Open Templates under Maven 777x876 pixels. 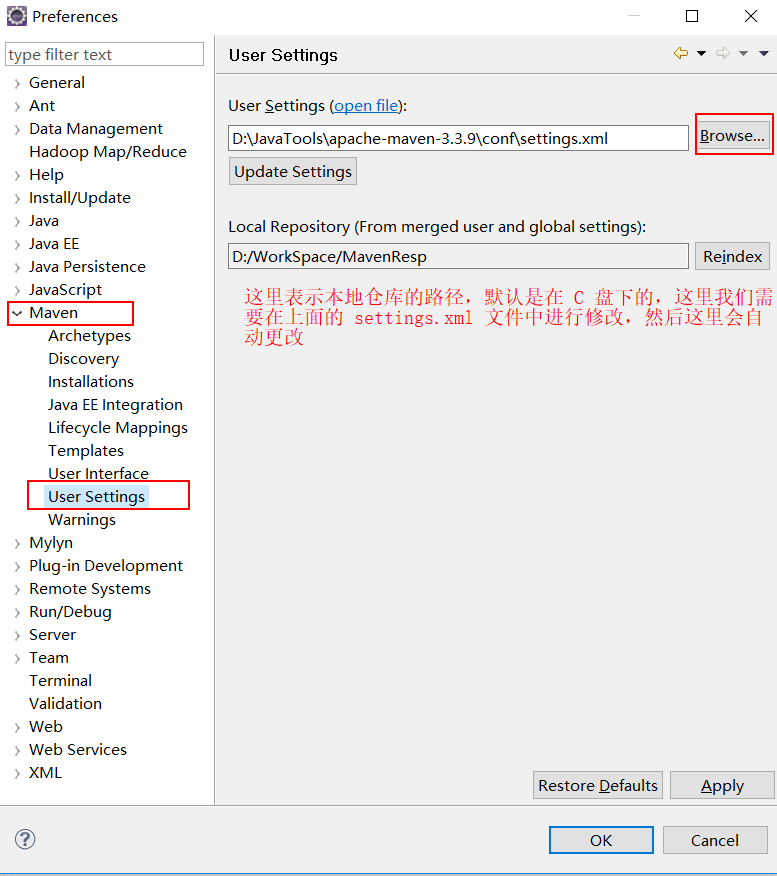pyautogui.click(x=86, y=450)
